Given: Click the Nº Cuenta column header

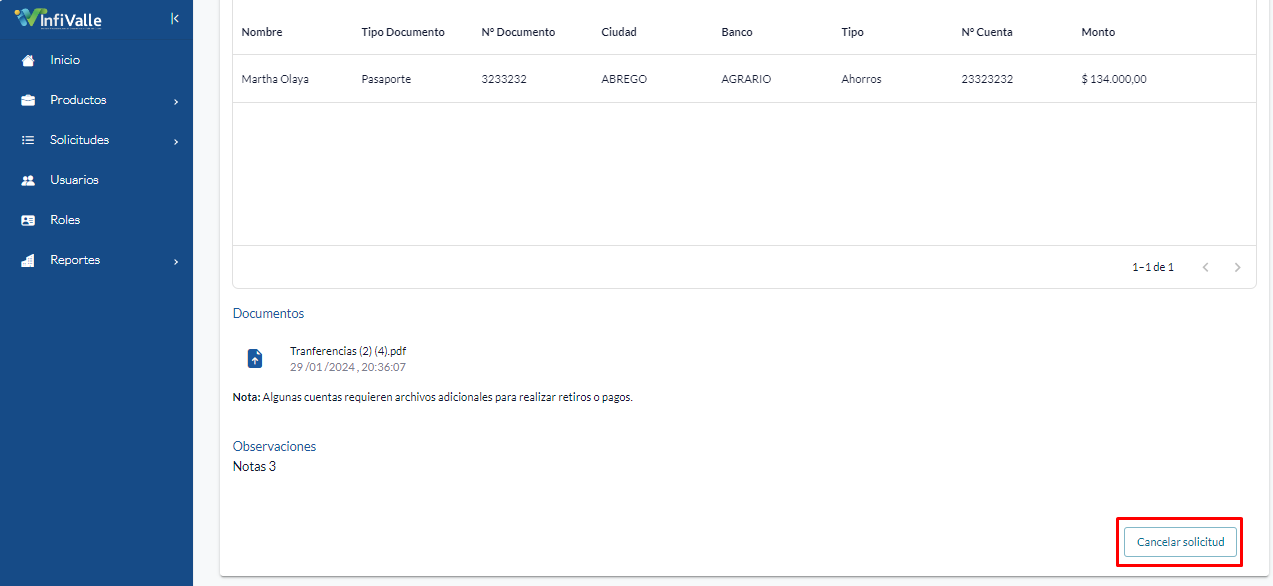Looking at the screenshot, I should point(987,32).
